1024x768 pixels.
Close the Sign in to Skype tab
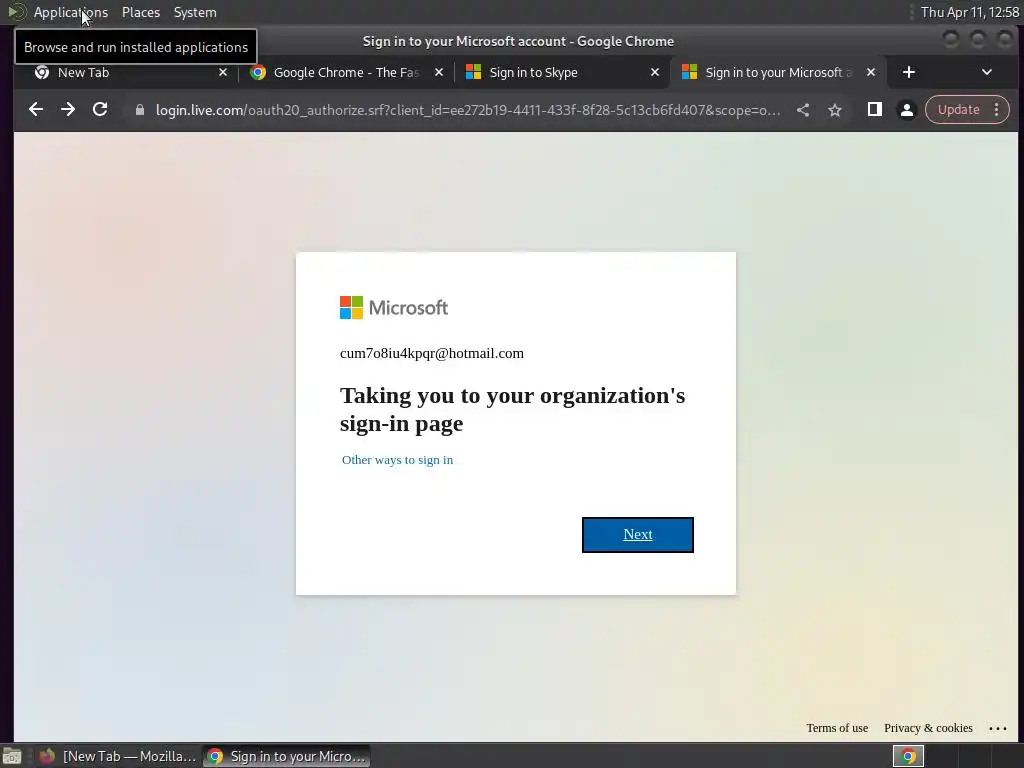click(x=654, y=72)
